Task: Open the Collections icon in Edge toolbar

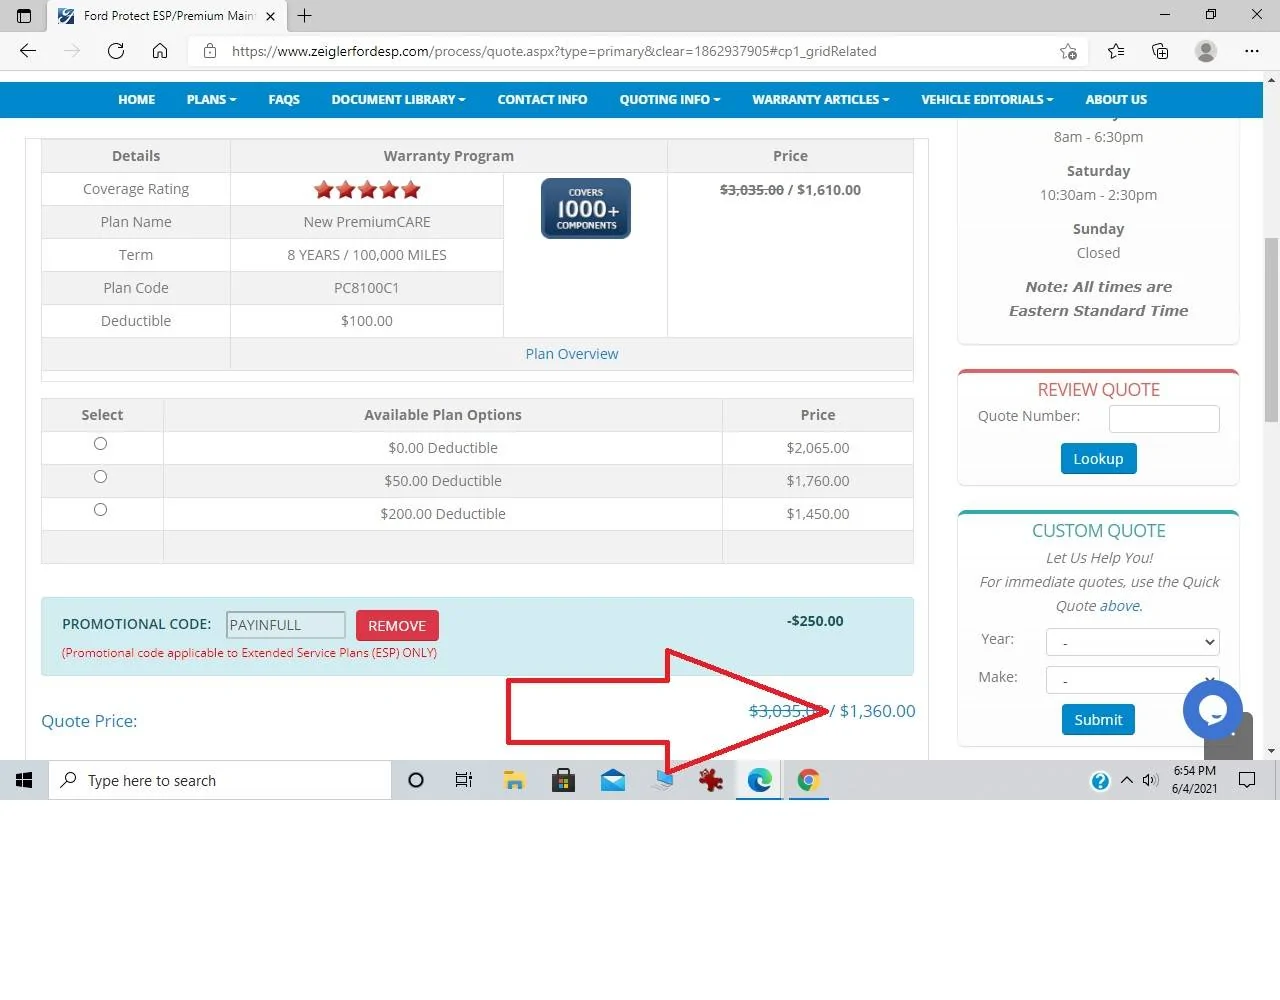Action: point(1160,51)
